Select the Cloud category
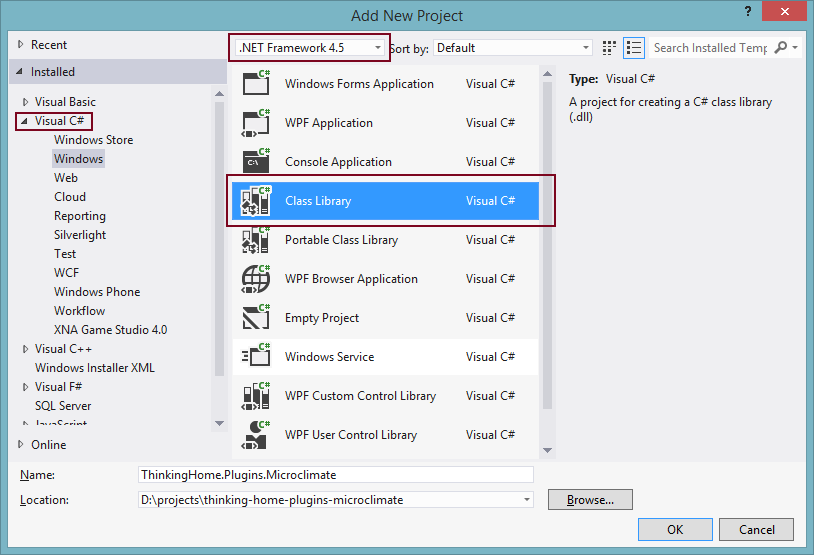Screen dimensions: 814x555 coord(70,197)
